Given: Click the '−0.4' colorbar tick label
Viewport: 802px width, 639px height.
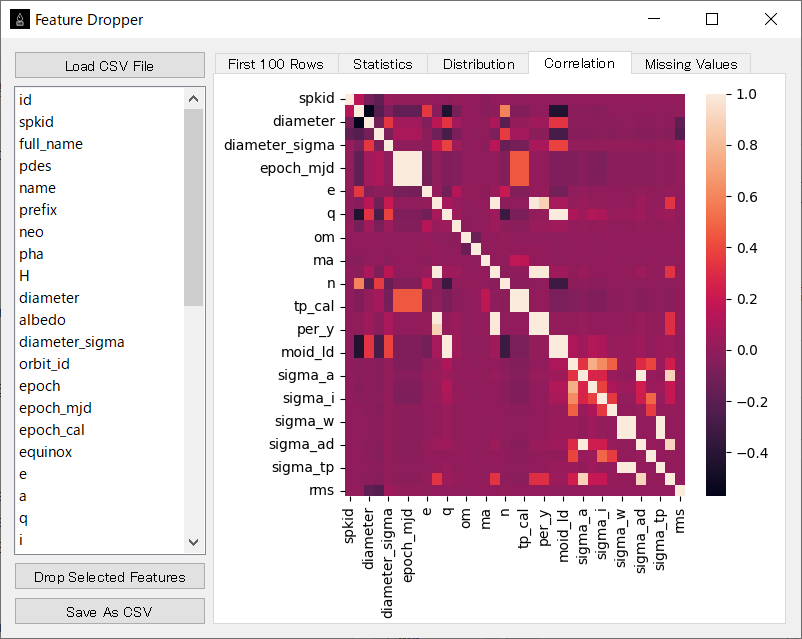Looking at the screenshot, I should point(752,453).
